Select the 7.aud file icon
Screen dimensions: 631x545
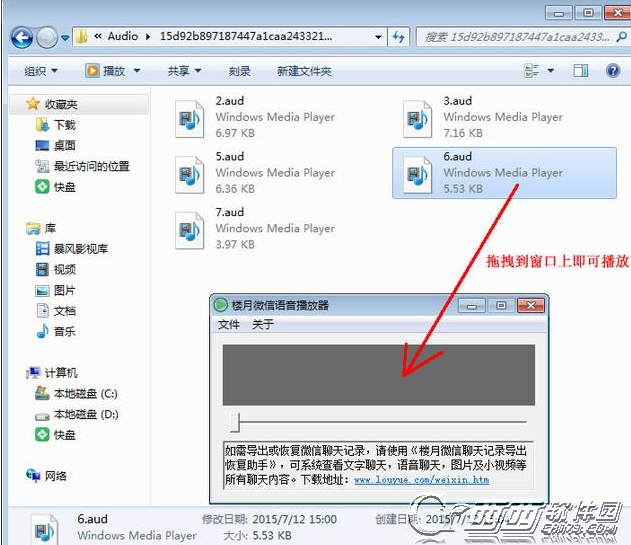189,230
